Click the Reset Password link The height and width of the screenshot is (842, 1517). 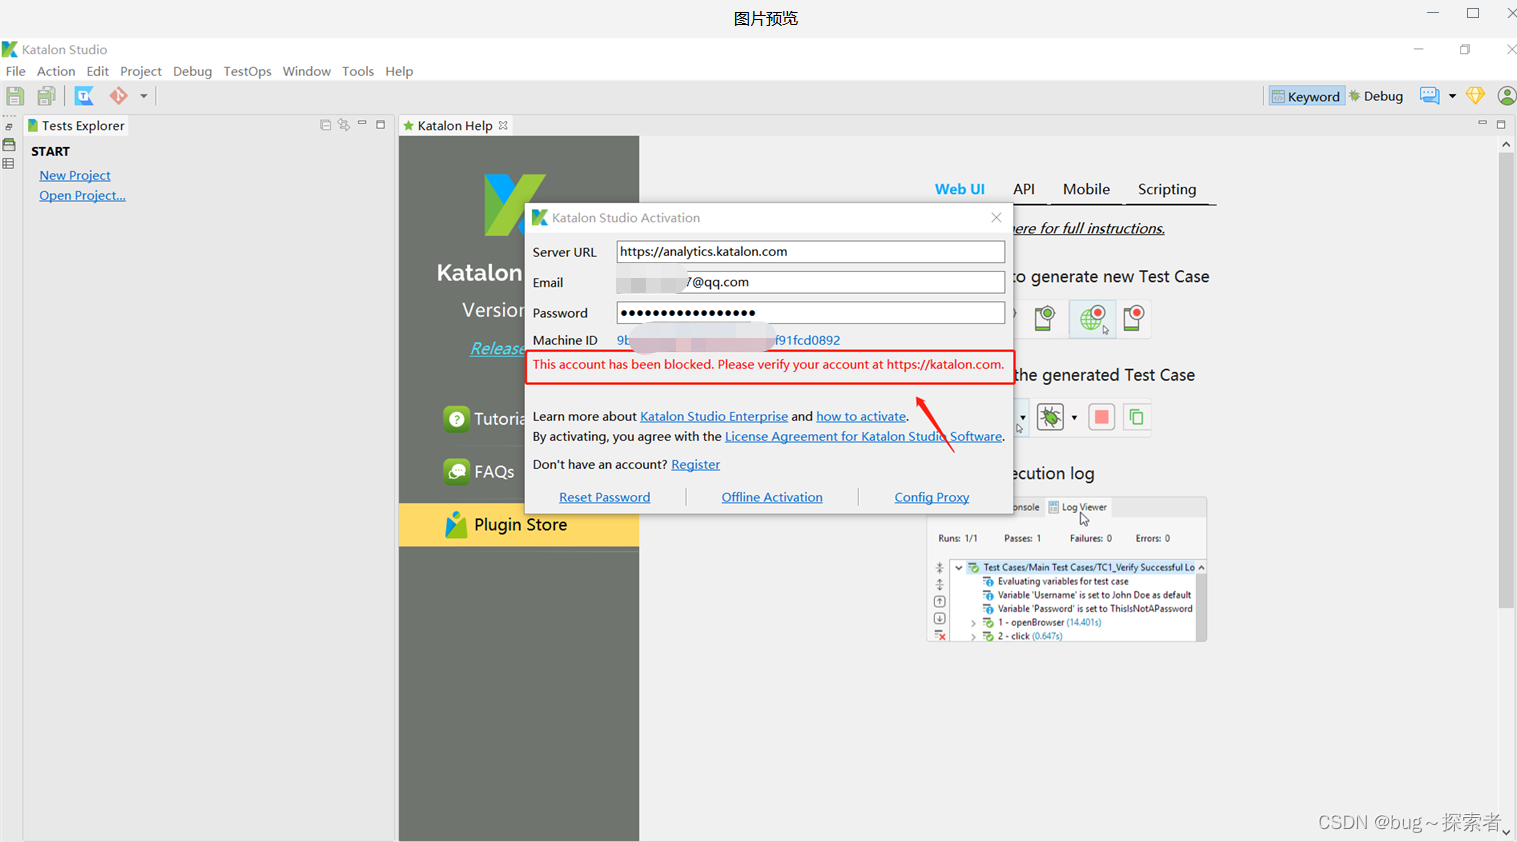tap(605, 497)
